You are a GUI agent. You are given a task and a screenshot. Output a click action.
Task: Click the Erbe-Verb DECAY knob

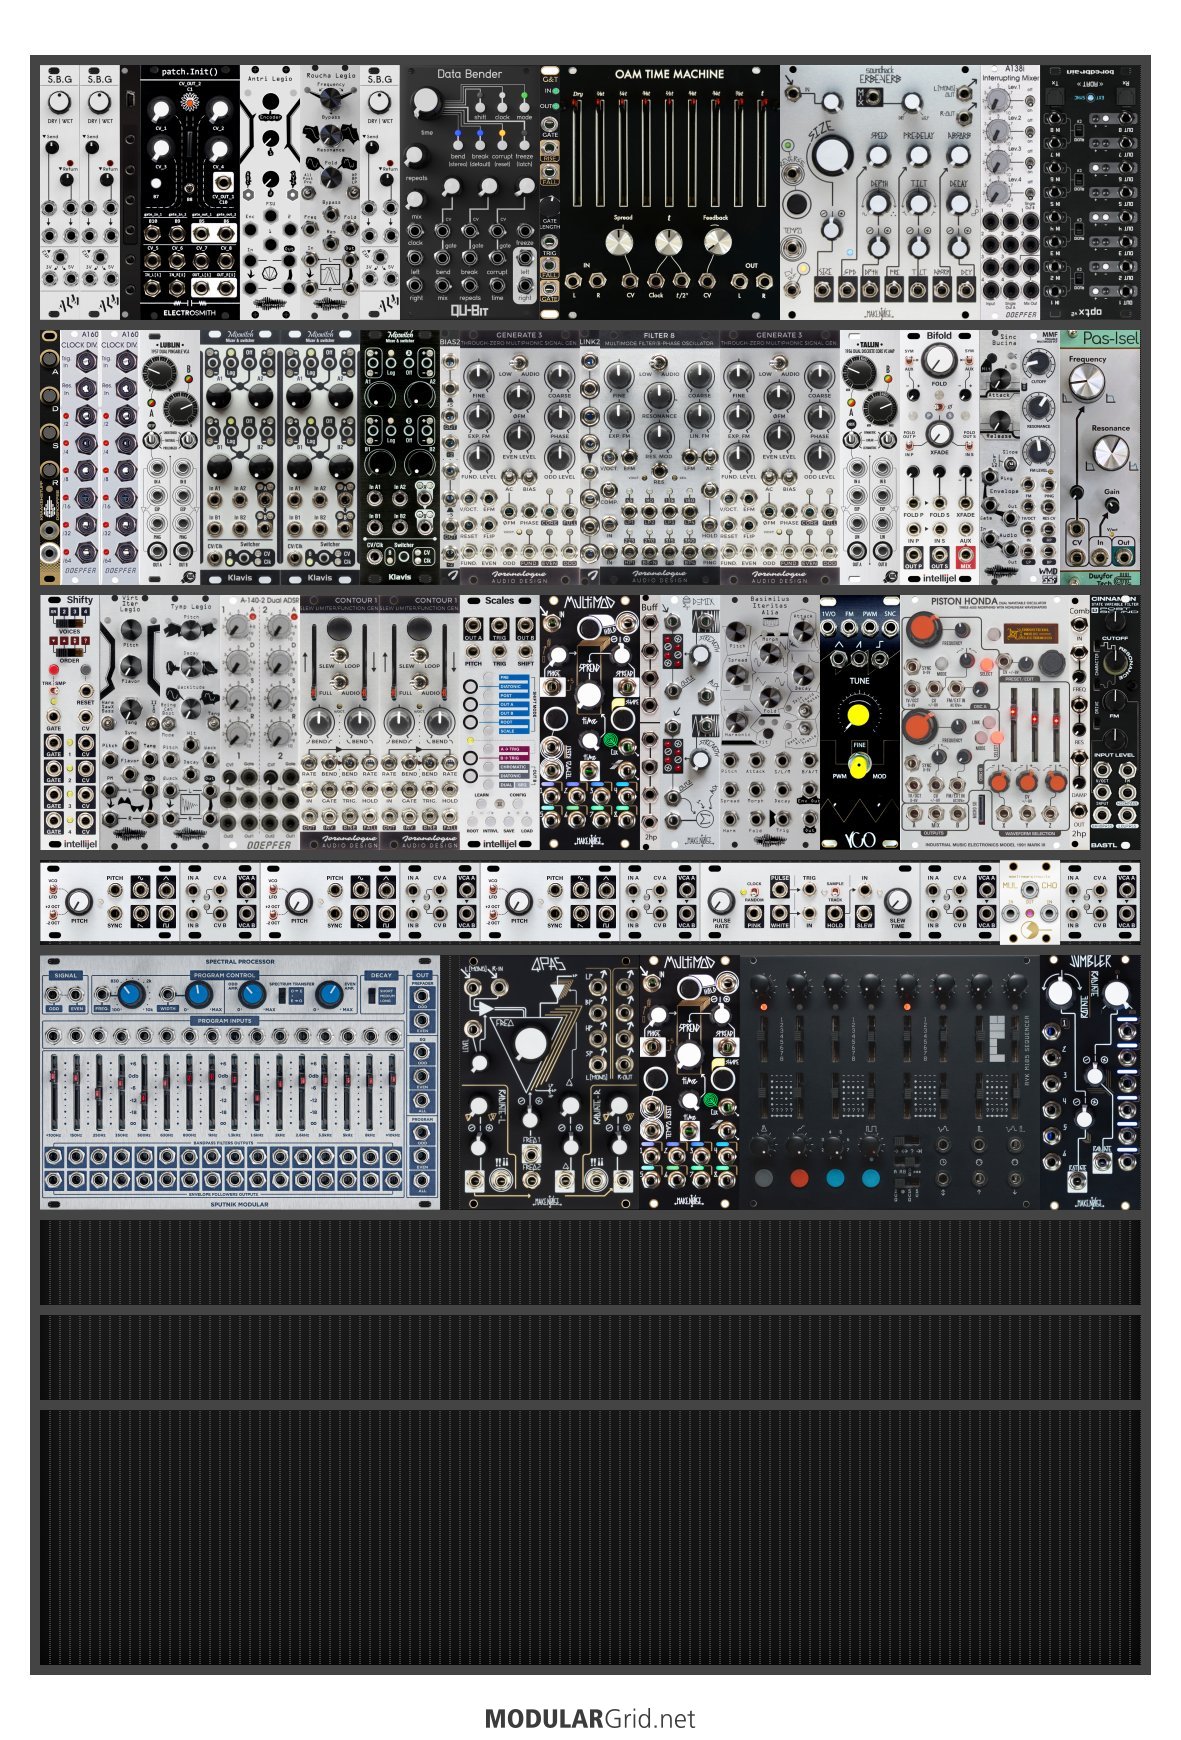[958, 203]
